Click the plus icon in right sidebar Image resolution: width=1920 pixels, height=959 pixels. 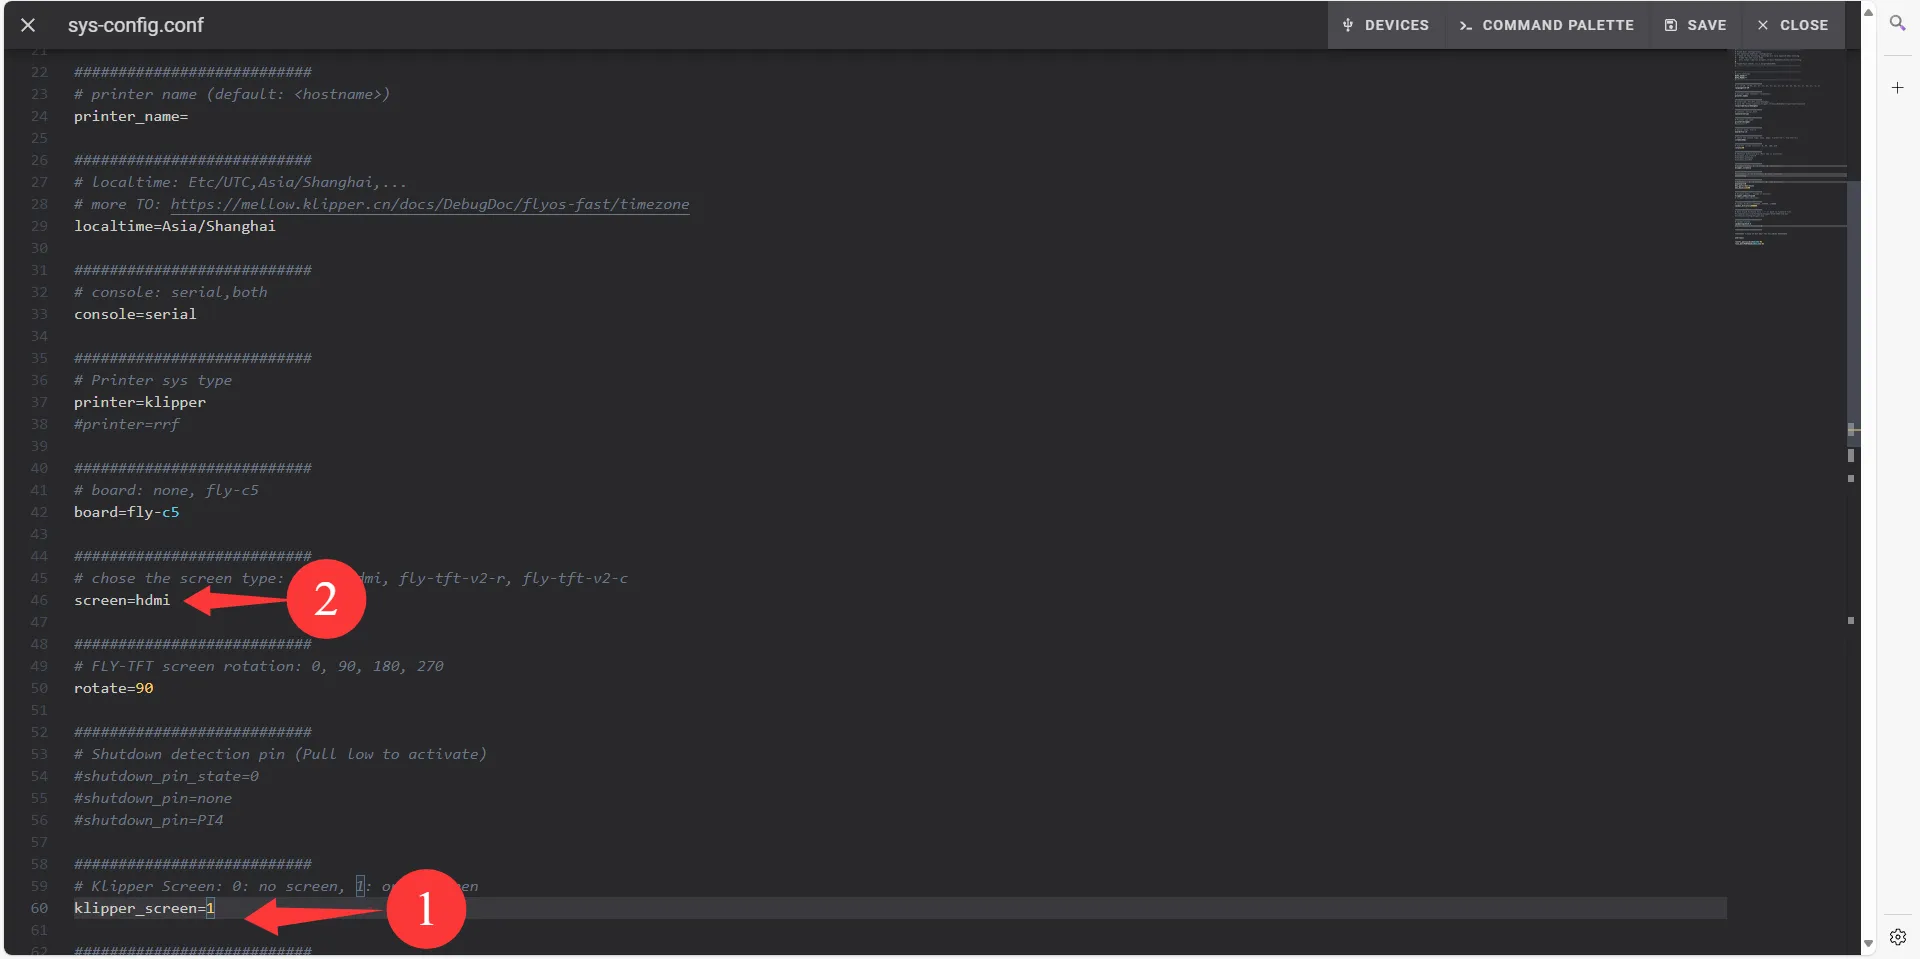click(1897, 88)
